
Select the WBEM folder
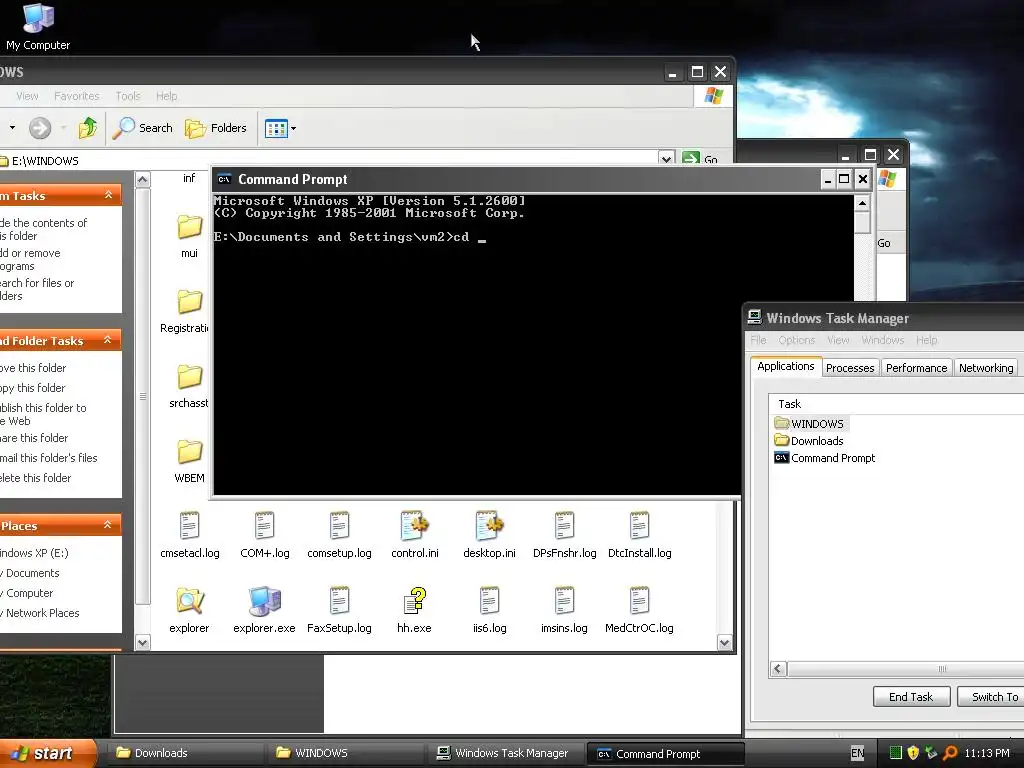(189, 461)
